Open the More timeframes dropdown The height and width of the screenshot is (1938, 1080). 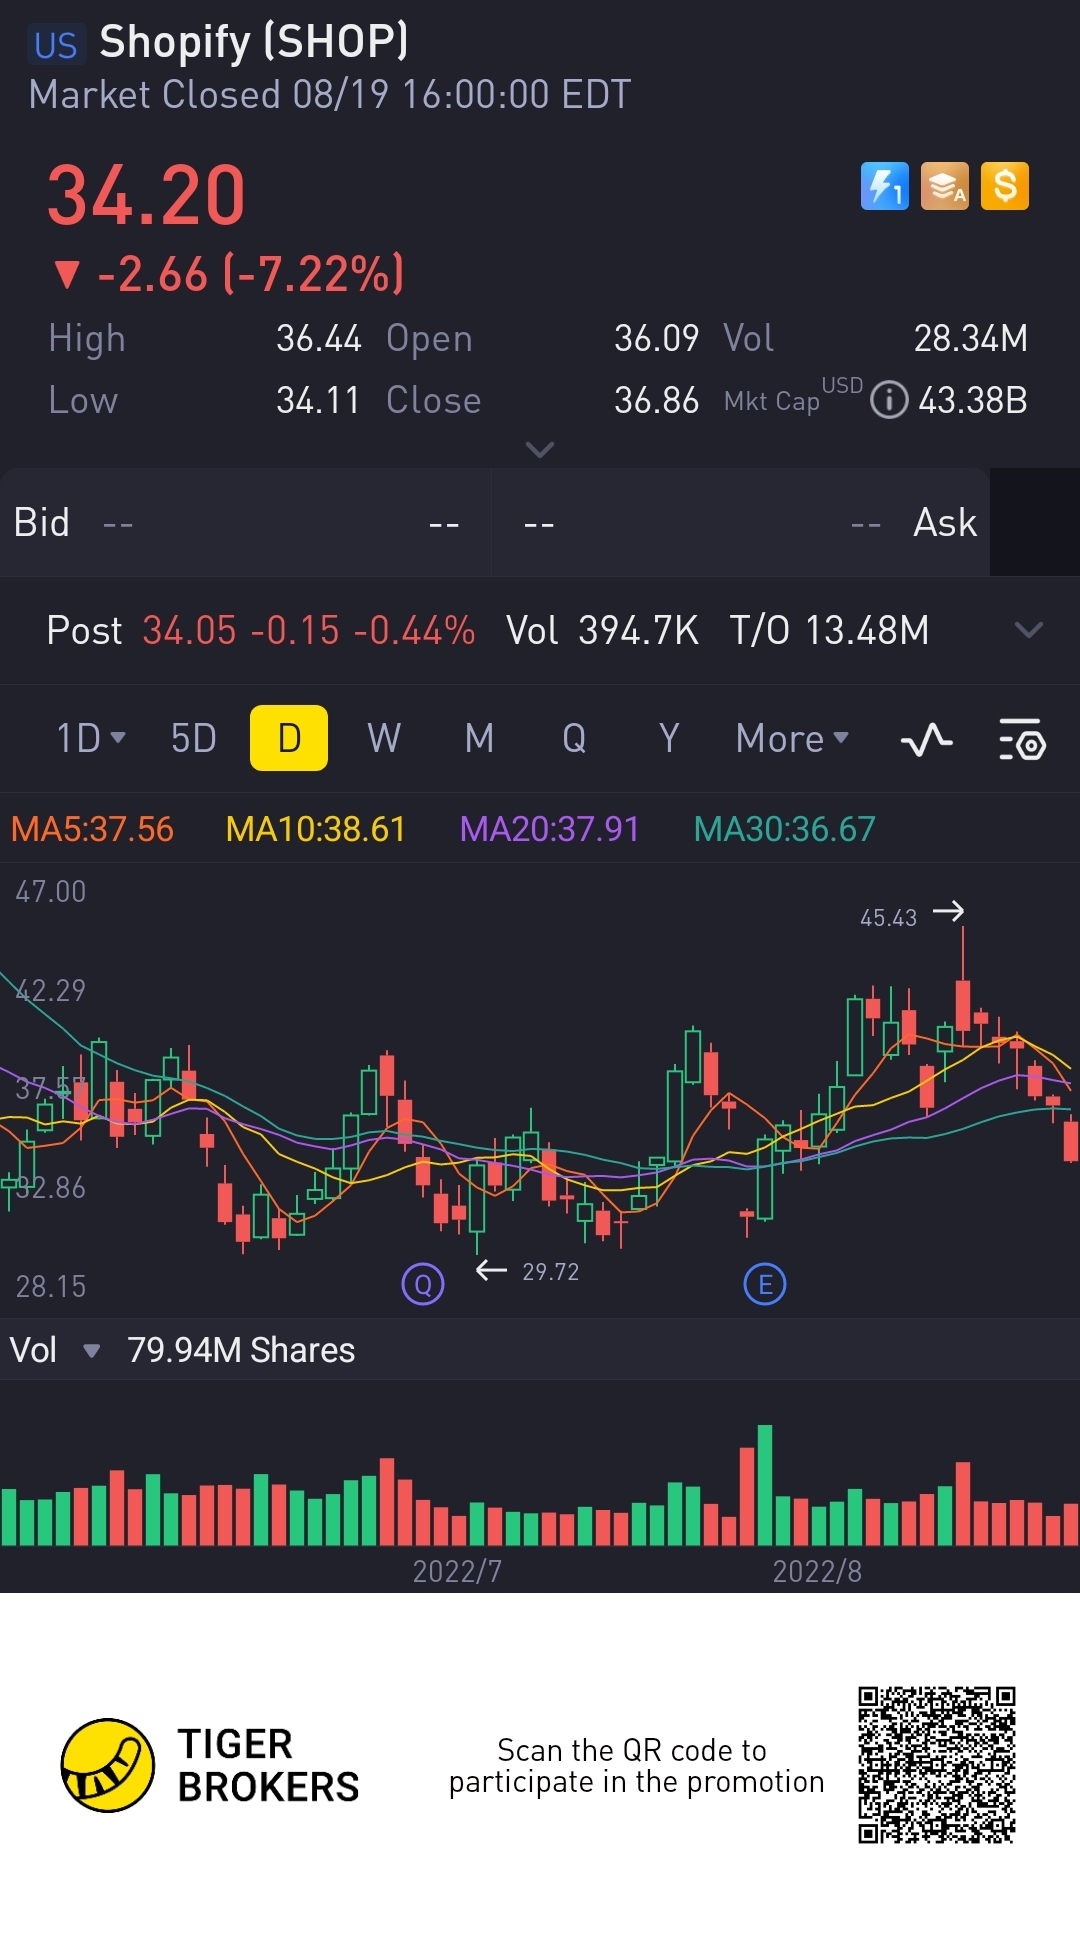(x=792, y=739)
